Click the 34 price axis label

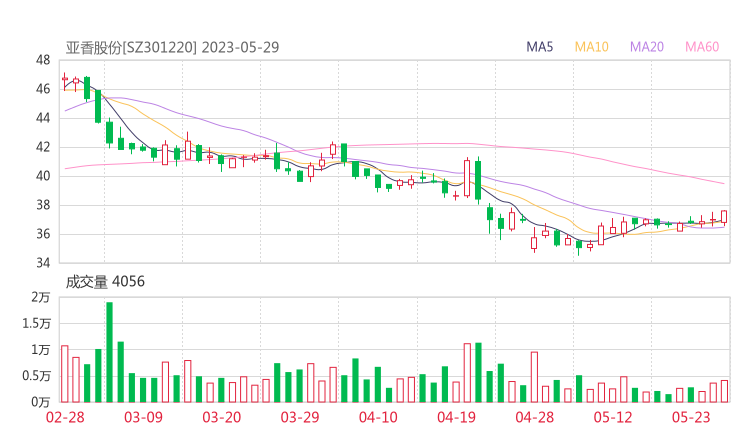[43, 263]
